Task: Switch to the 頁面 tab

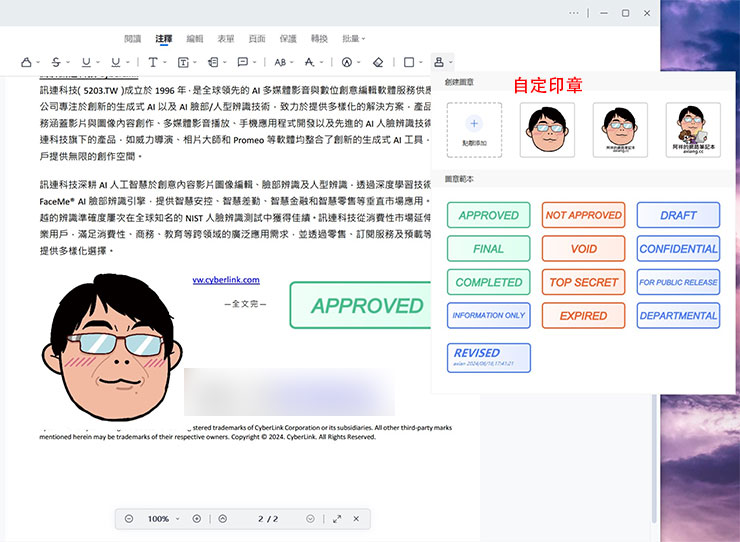Action: tap(257, 38)
